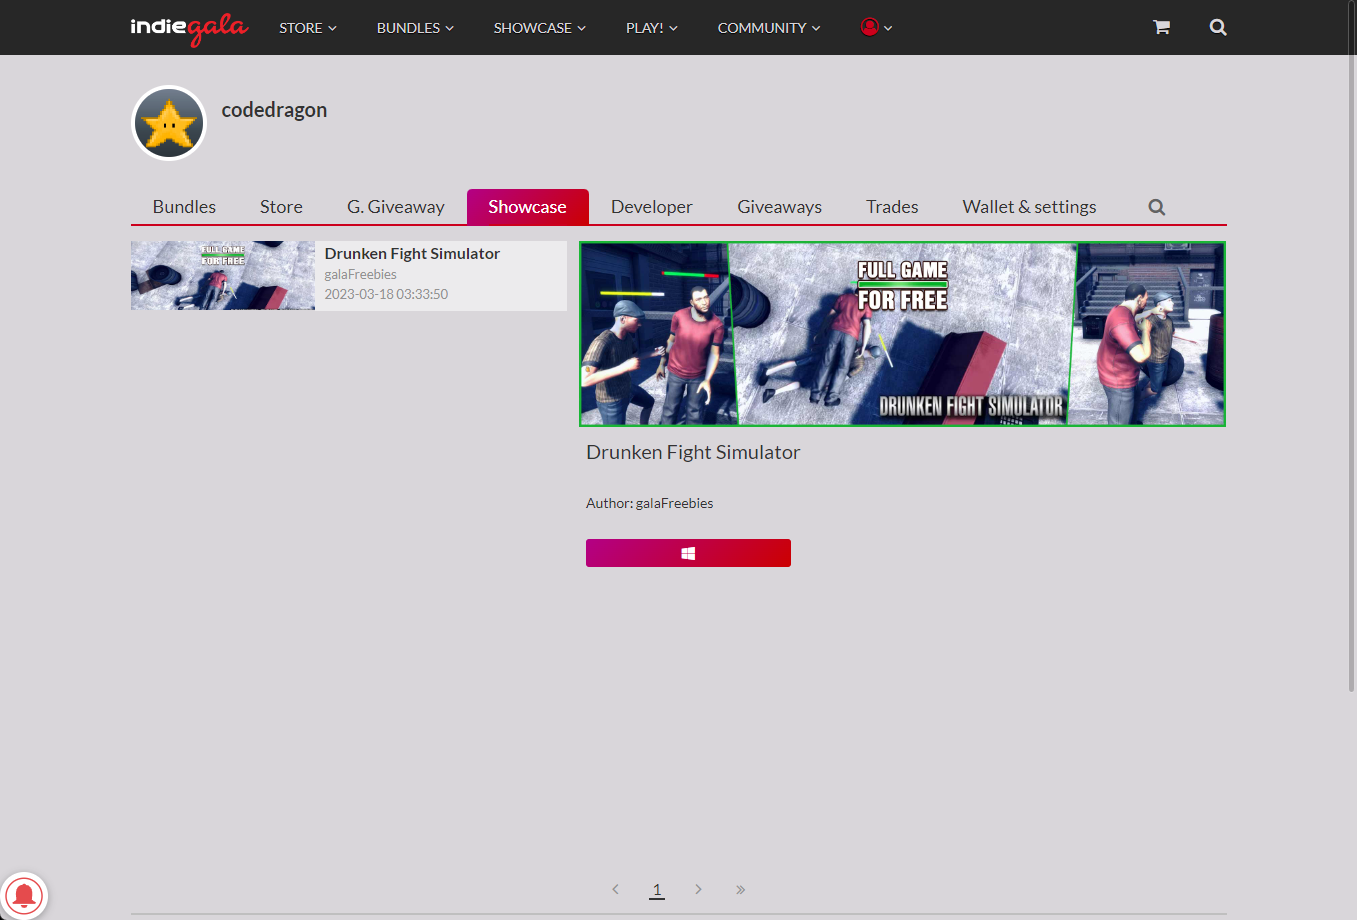Open the Wallet & settings tab
Image resolution: width=1357 pixels, height=920 pixels.
(1030, 207)
